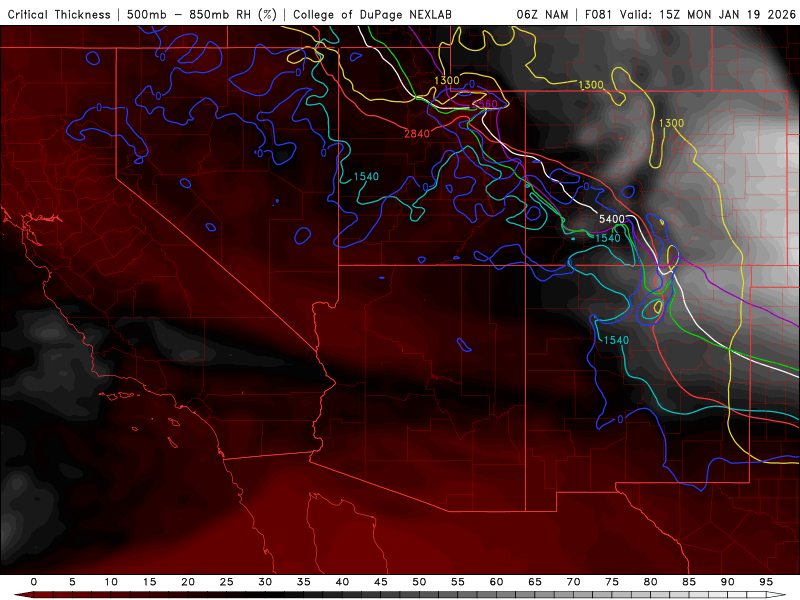Image resolution: width=800 pixels, height=600 pixels.
Task: Select the '06Z NAM' model run label
Action: coord(542,14)
